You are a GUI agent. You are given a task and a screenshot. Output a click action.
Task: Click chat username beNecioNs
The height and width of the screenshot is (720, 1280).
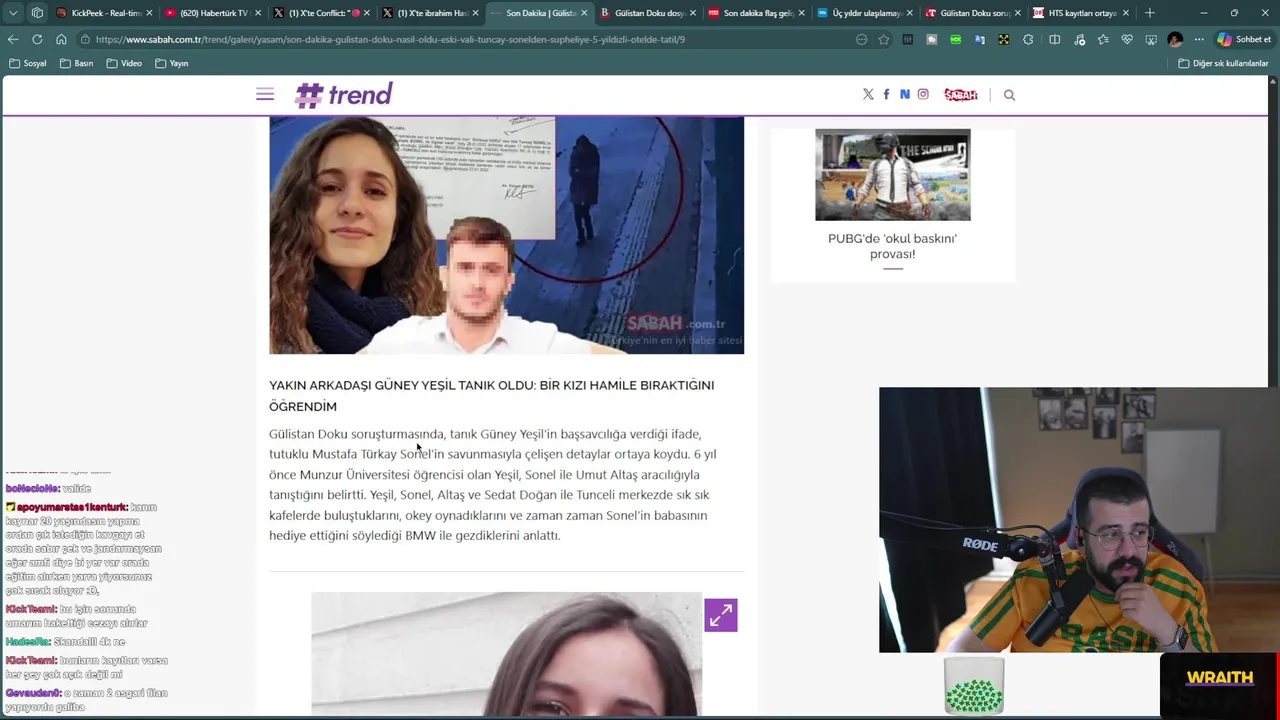[32, 488]
